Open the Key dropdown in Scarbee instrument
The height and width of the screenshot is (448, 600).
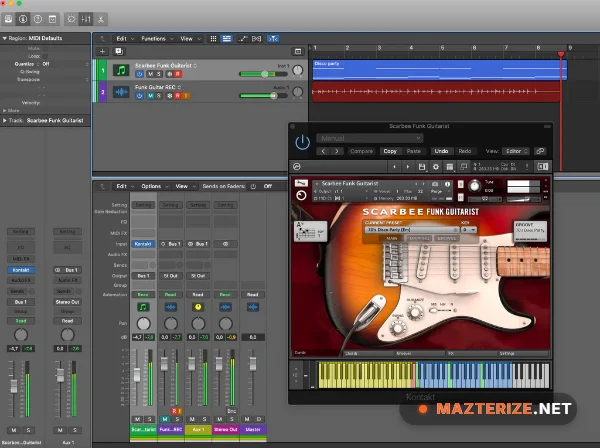coord(469,230)
